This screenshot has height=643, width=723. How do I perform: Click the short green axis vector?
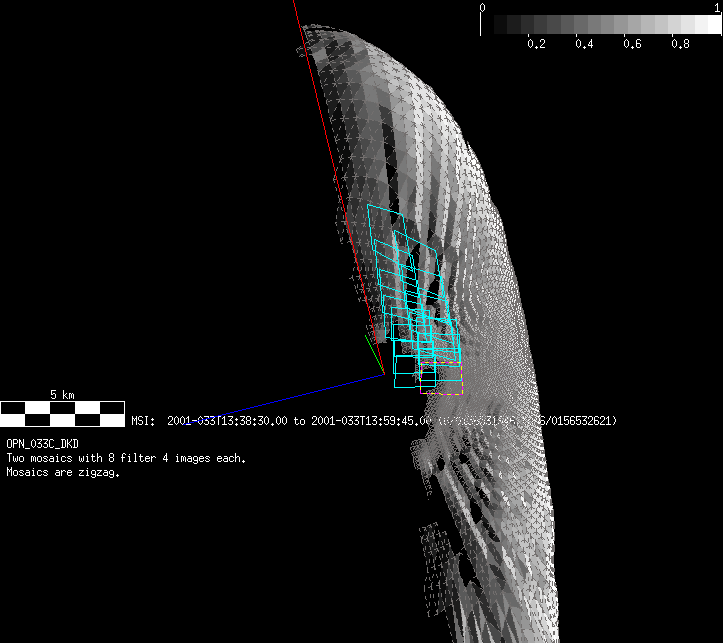tap(372, 353)
